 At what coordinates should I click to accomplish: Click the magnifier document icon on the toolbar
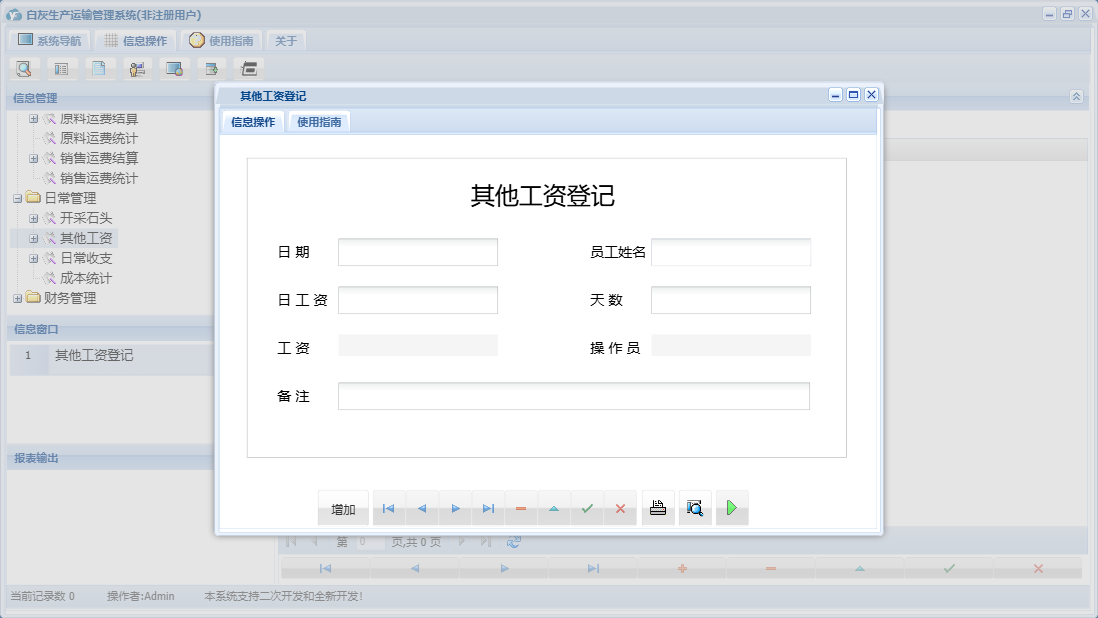[x=23, y=68]
